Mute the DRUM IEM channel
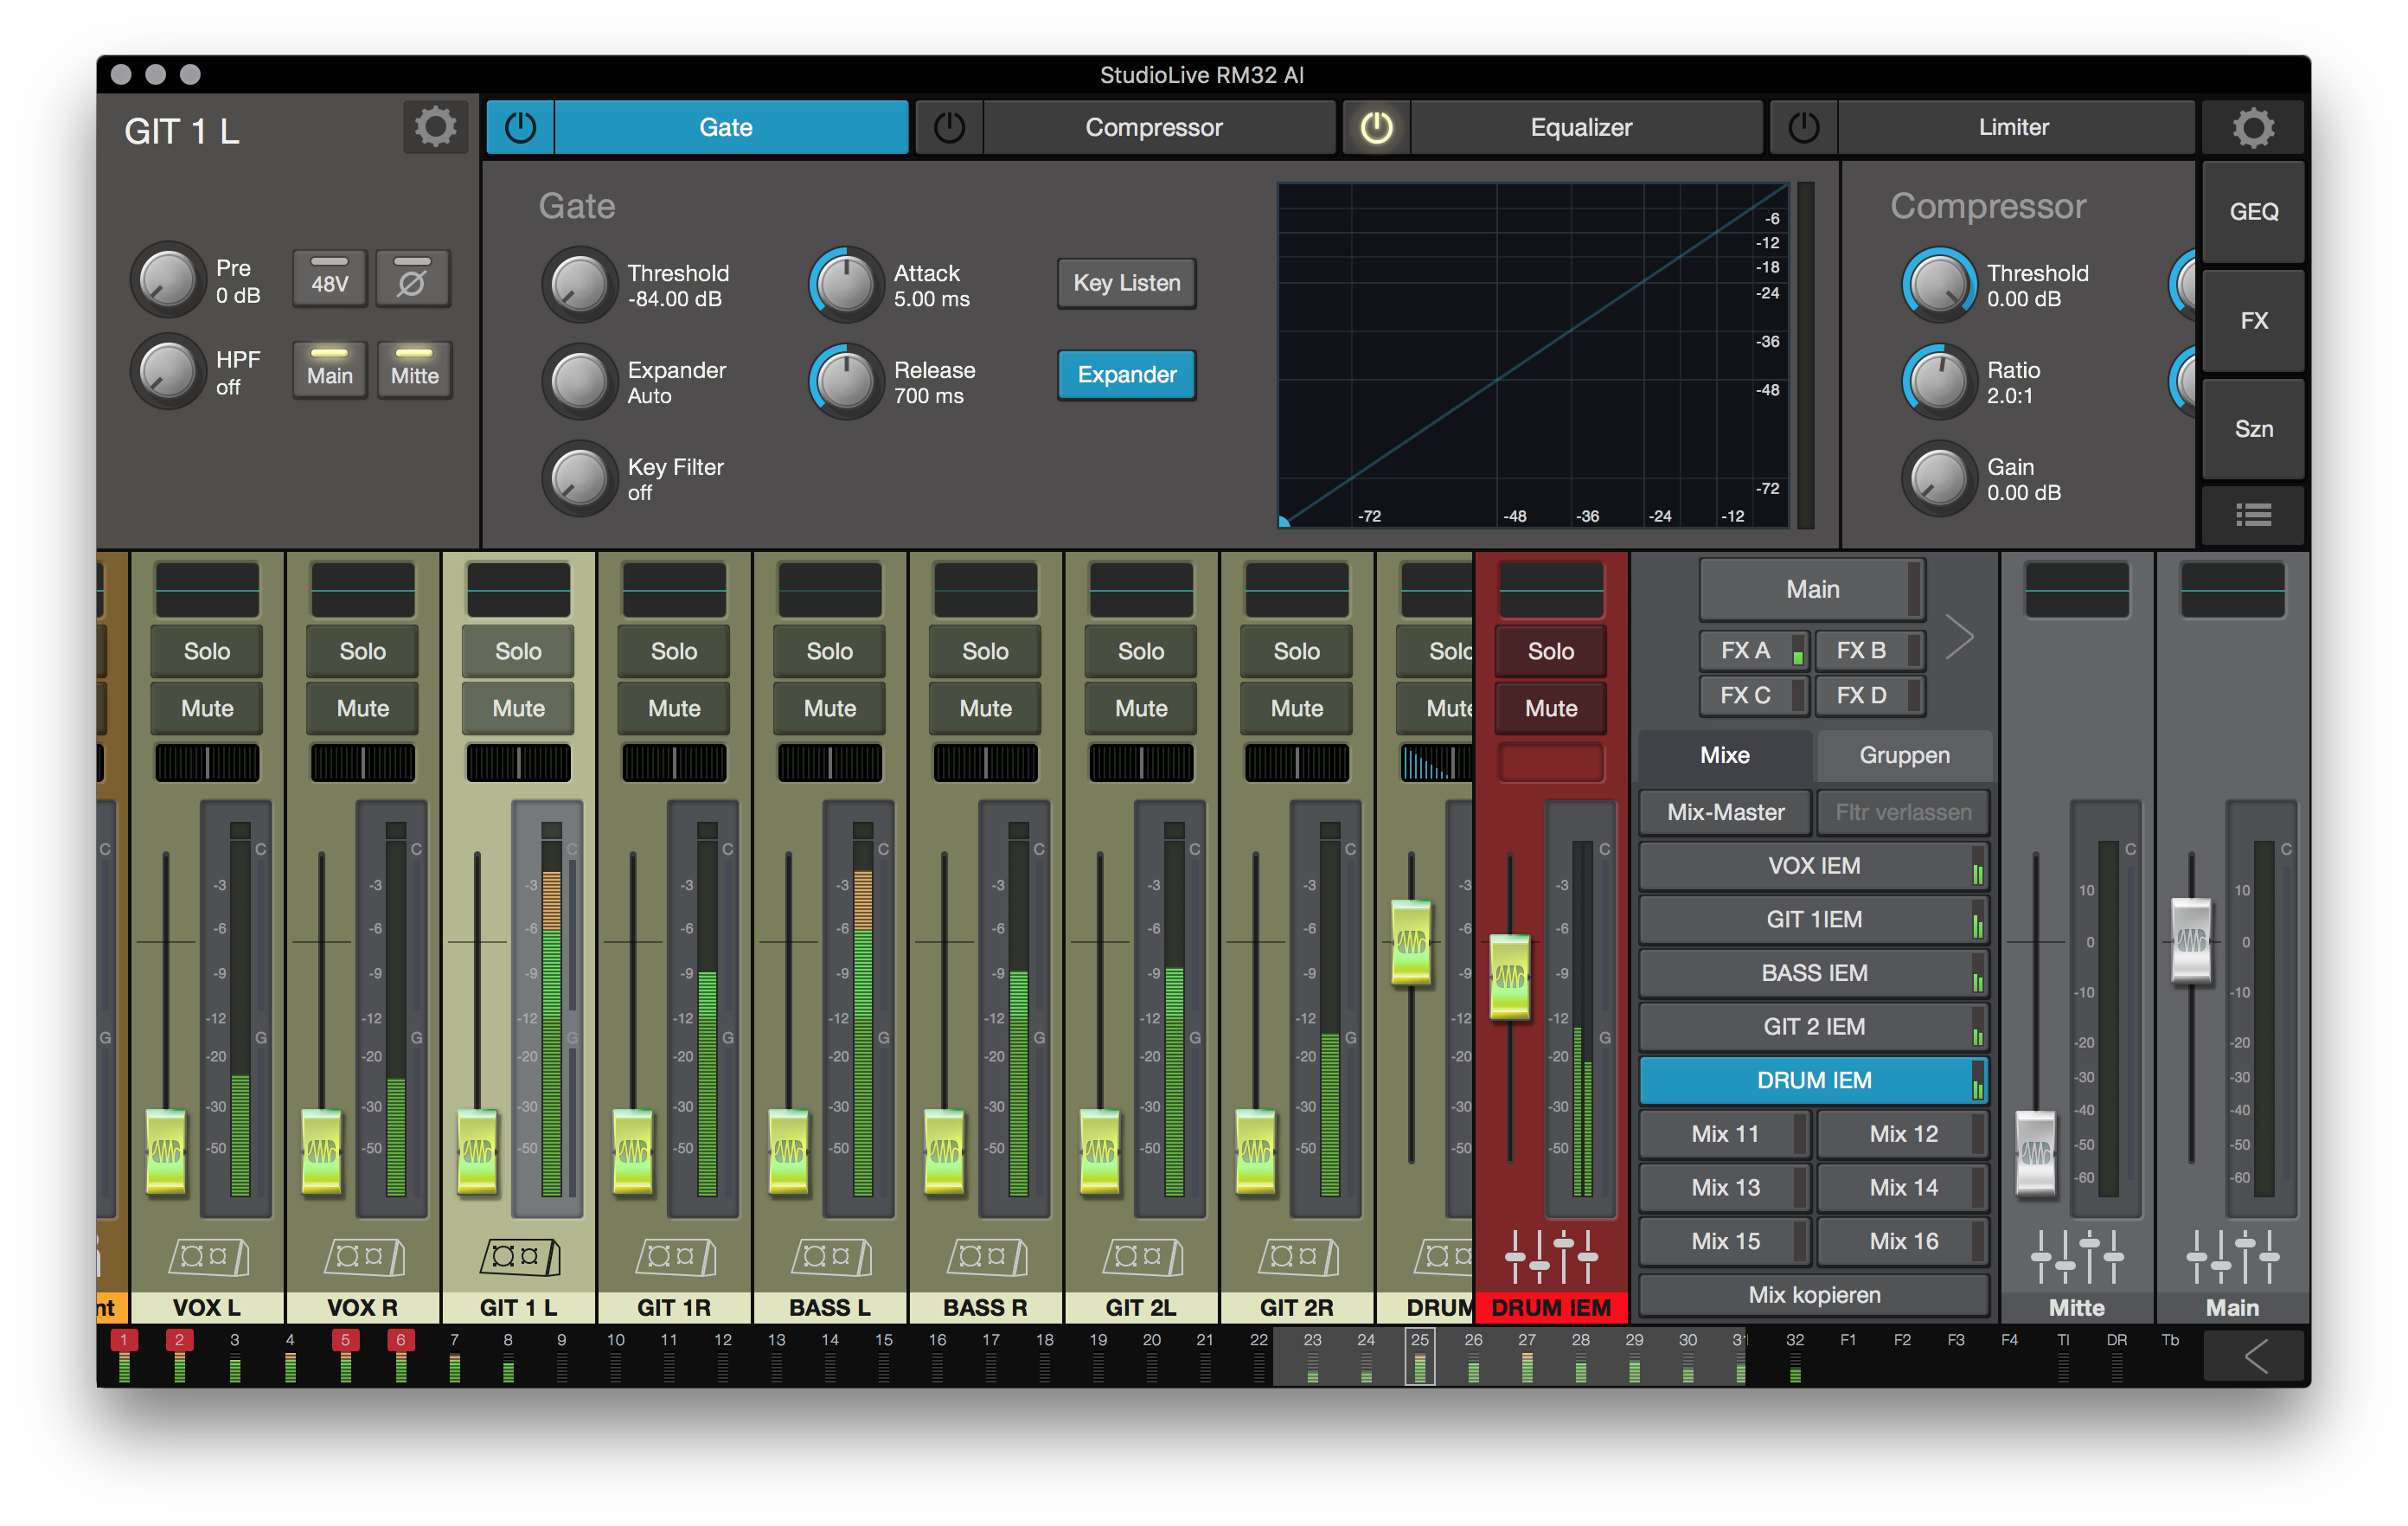 click(1551, 708)
